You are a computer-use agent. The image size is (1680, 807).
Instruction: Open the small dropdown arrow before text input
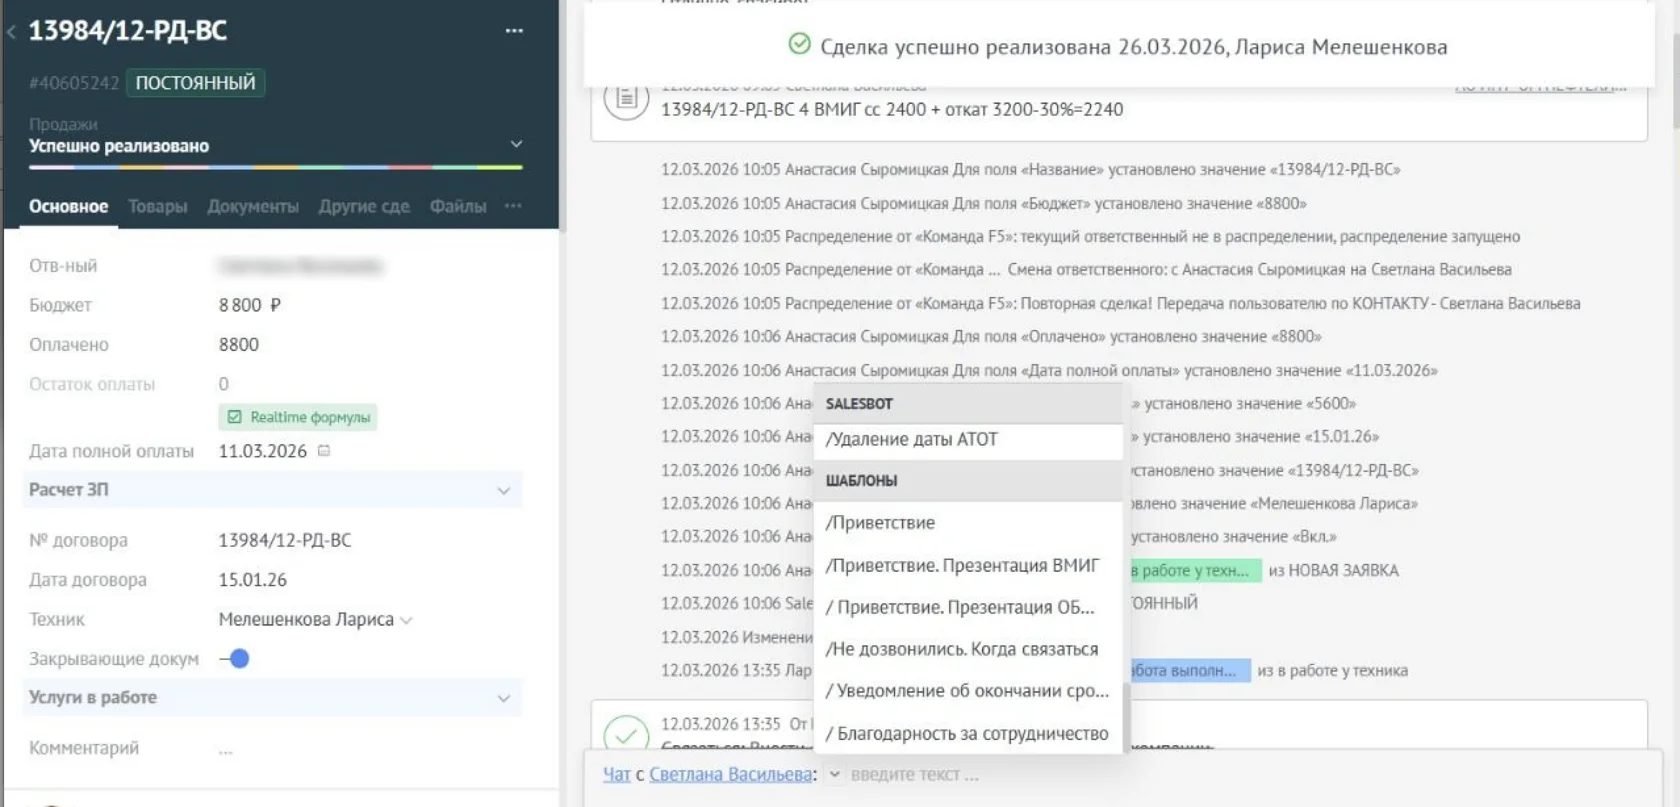pos(834,774)
